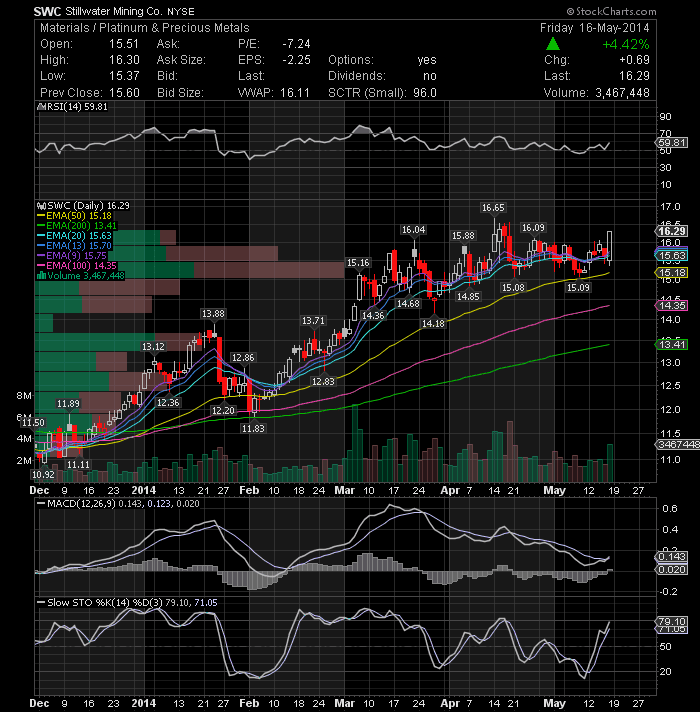Click the Prev Close value 15.60
The width and height of the screenshot is (700, 712).
[x=124, y=93]
